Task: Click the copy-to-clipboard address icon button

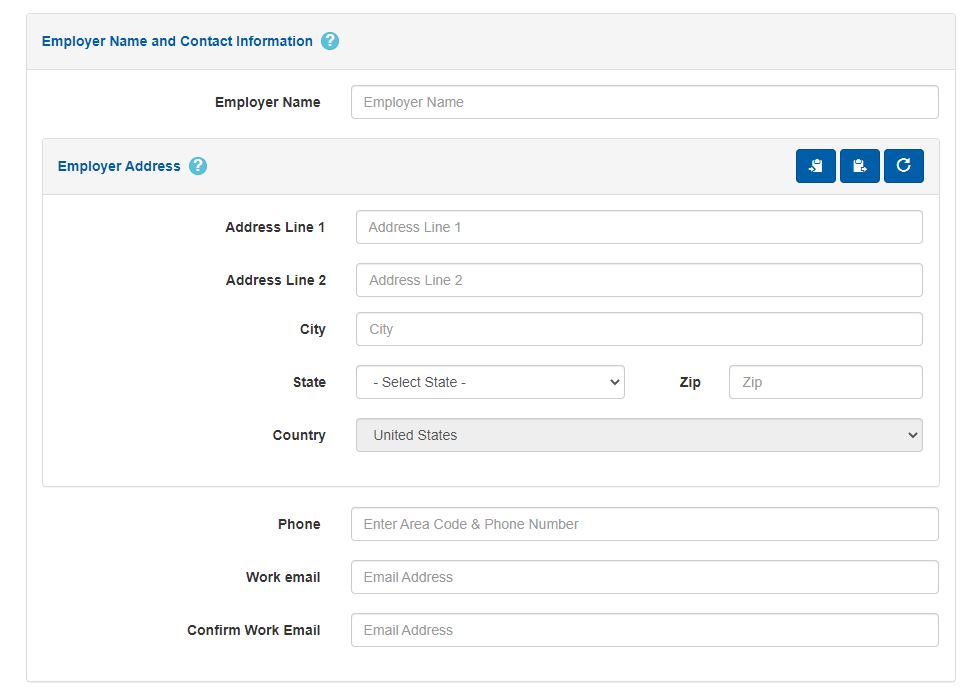Action: point(815,166)
